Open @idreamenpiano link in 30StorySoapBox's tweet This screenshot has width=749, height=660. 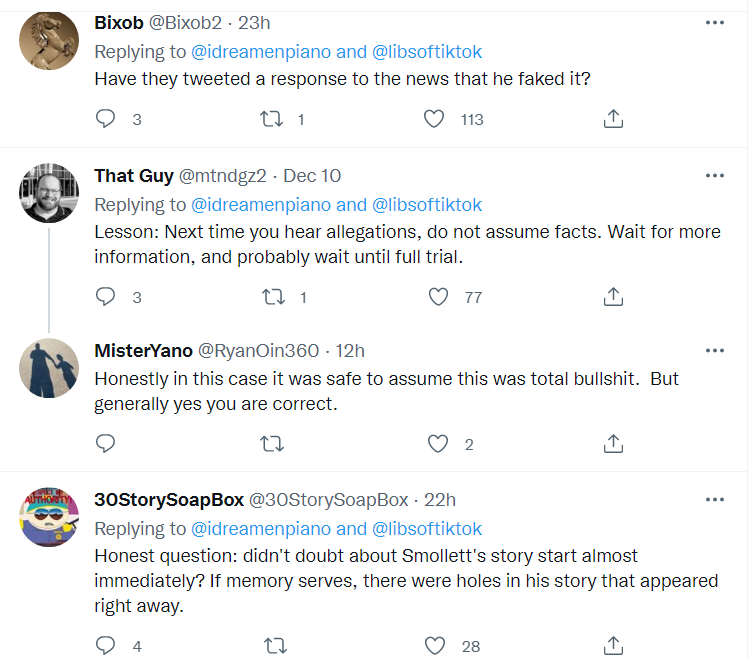click(263, 528)
